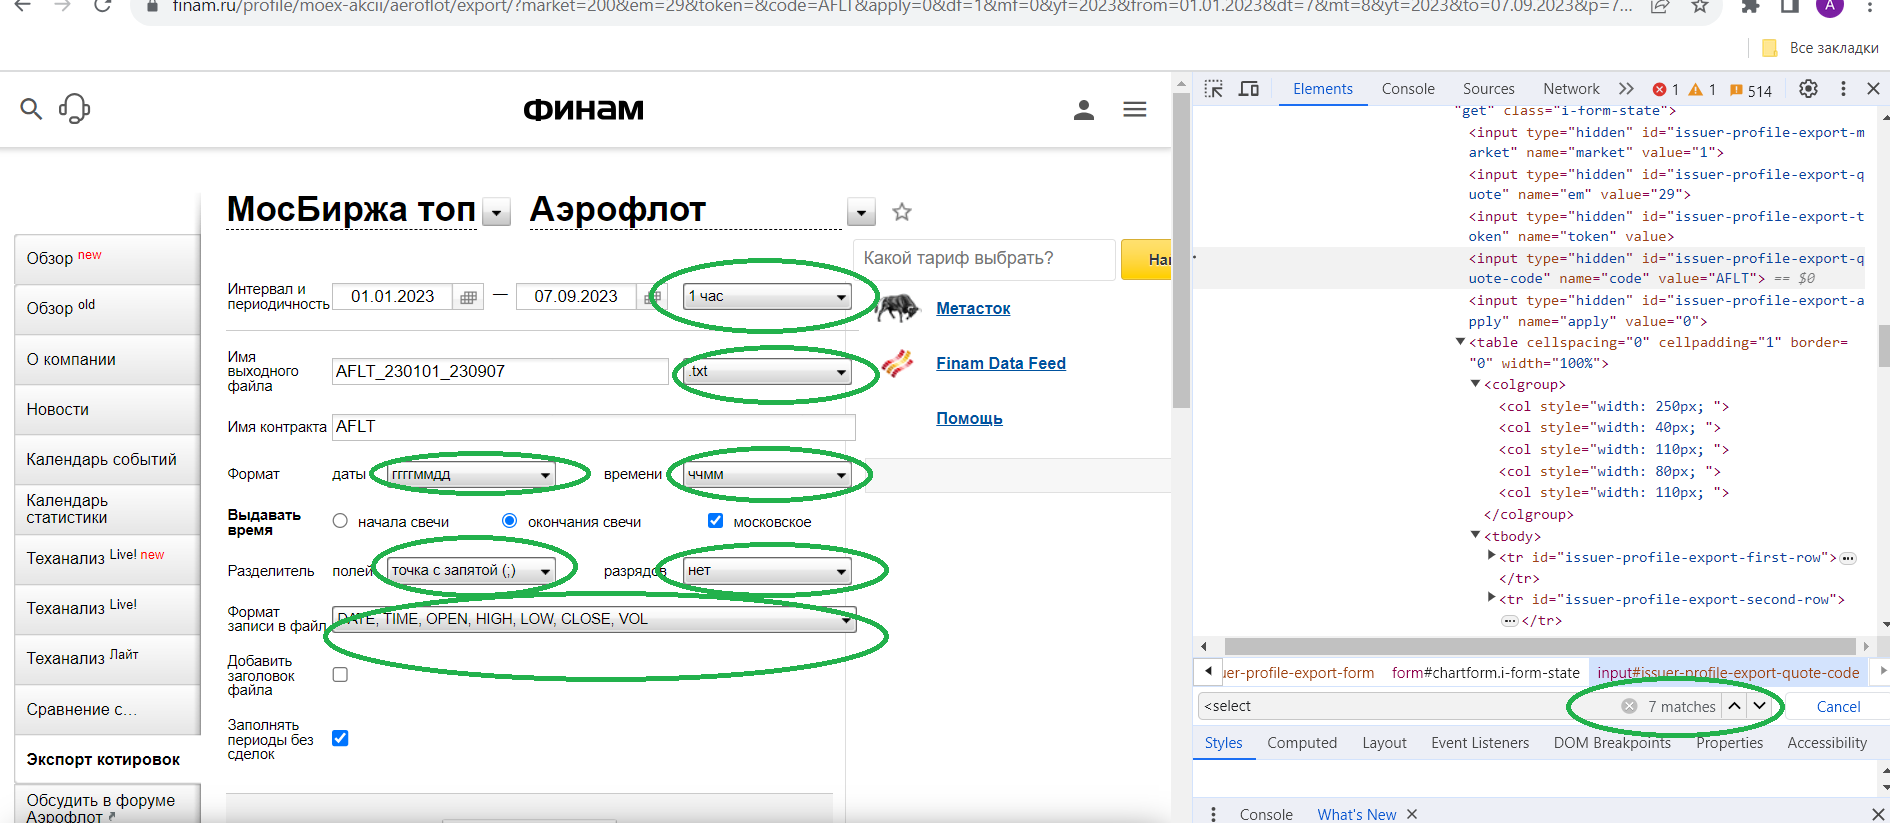Toggle the московское time checkbox
The width and height of the screenshot is (1890, 823).
pyautogui.click(x=715, y=521)
